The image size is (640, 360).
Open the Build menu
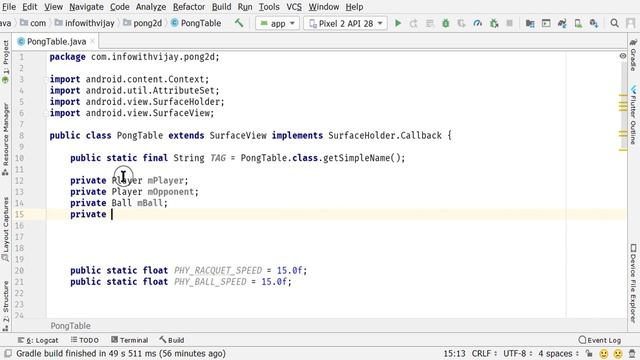coord(221,7)
